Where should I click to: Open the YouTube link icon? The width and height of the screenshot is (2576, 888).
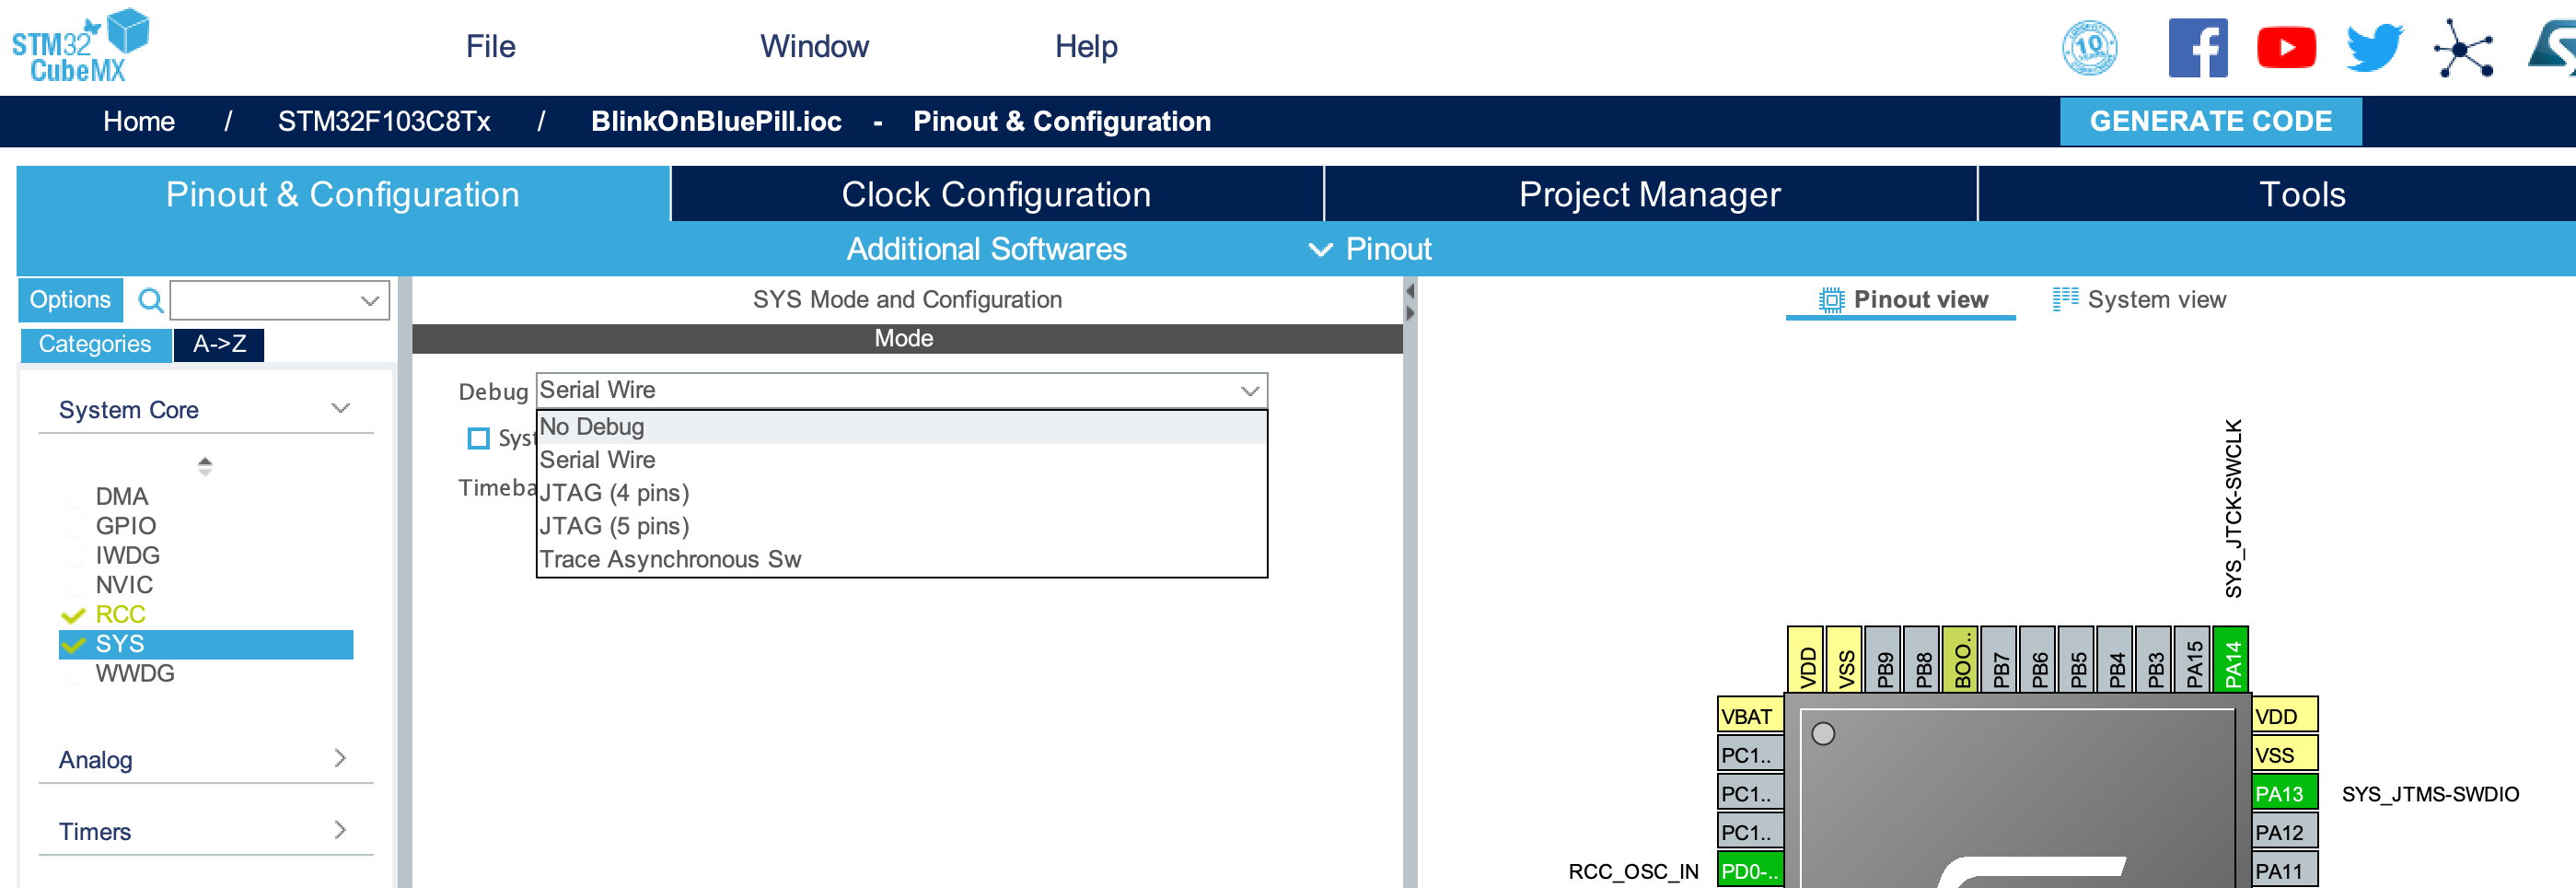point(2285,47)
